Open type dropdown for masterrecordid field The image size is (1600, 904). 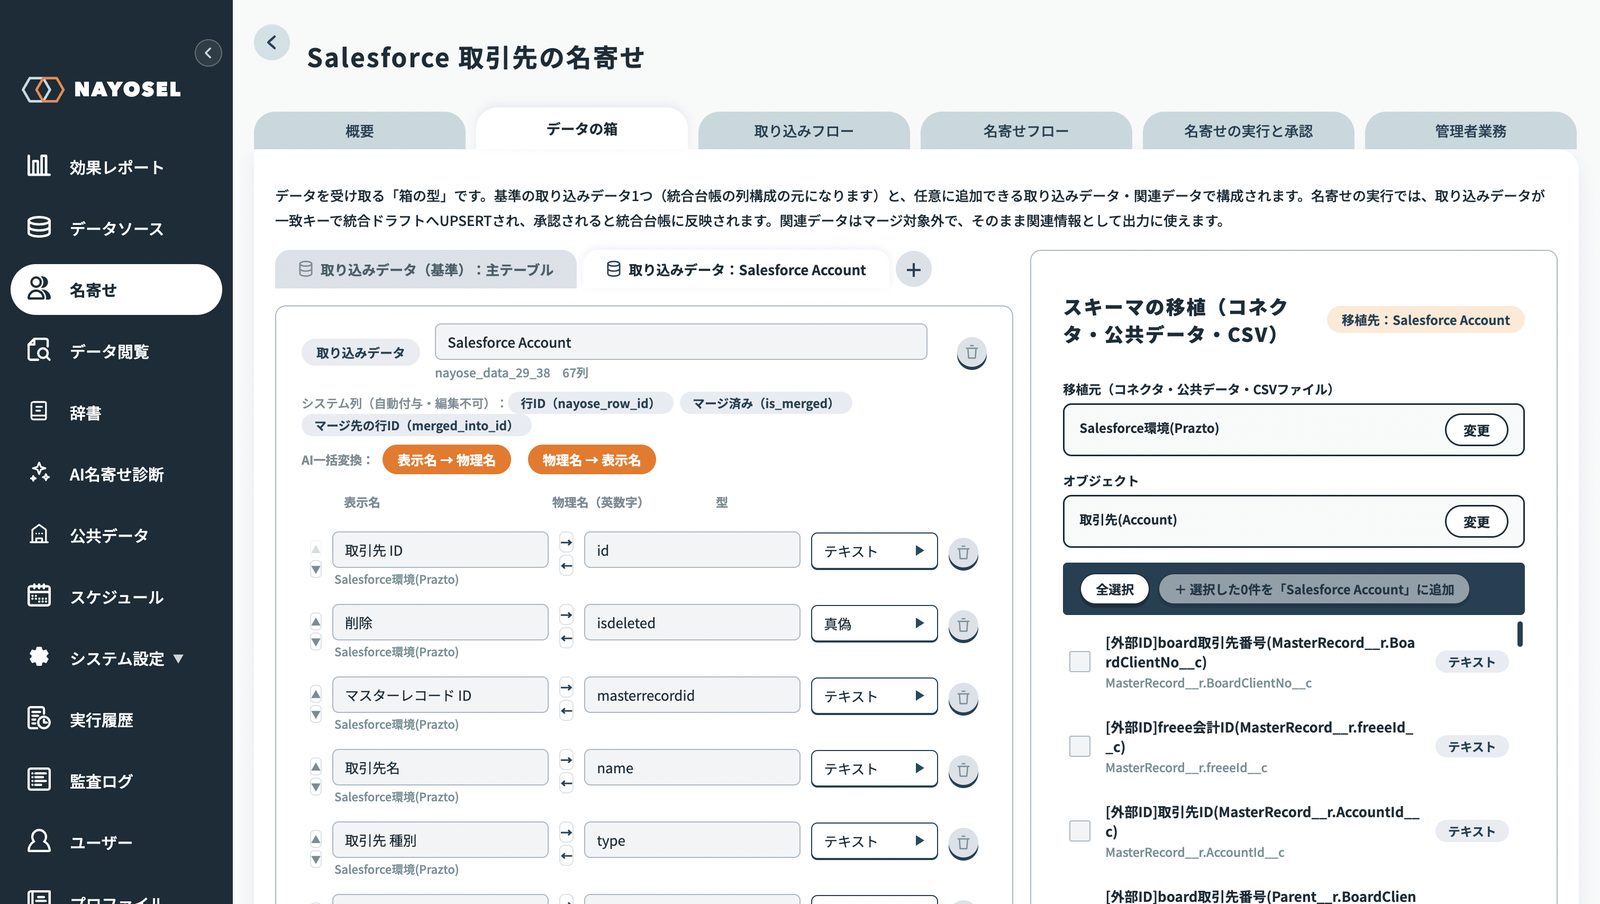click(874, 696)
